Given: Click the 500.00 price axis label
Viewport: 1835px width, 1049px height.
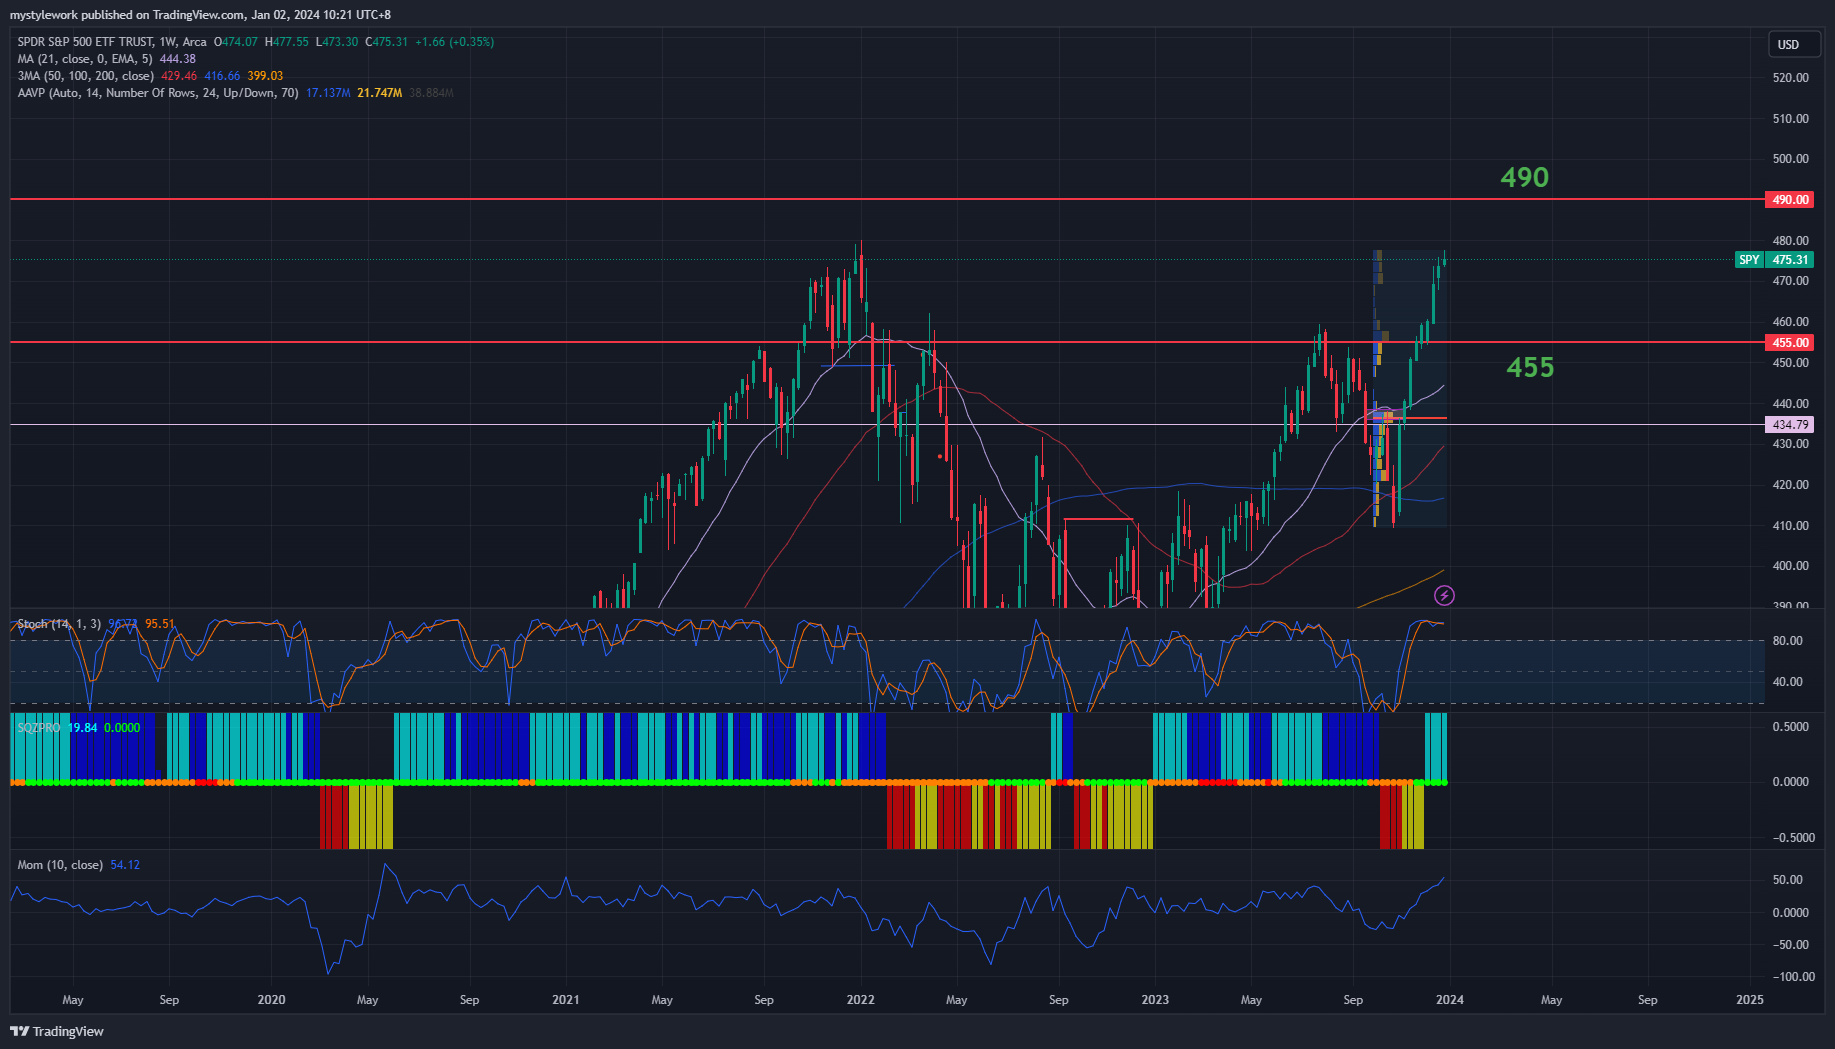Looking at the screenshot, I should (1790, 159).
